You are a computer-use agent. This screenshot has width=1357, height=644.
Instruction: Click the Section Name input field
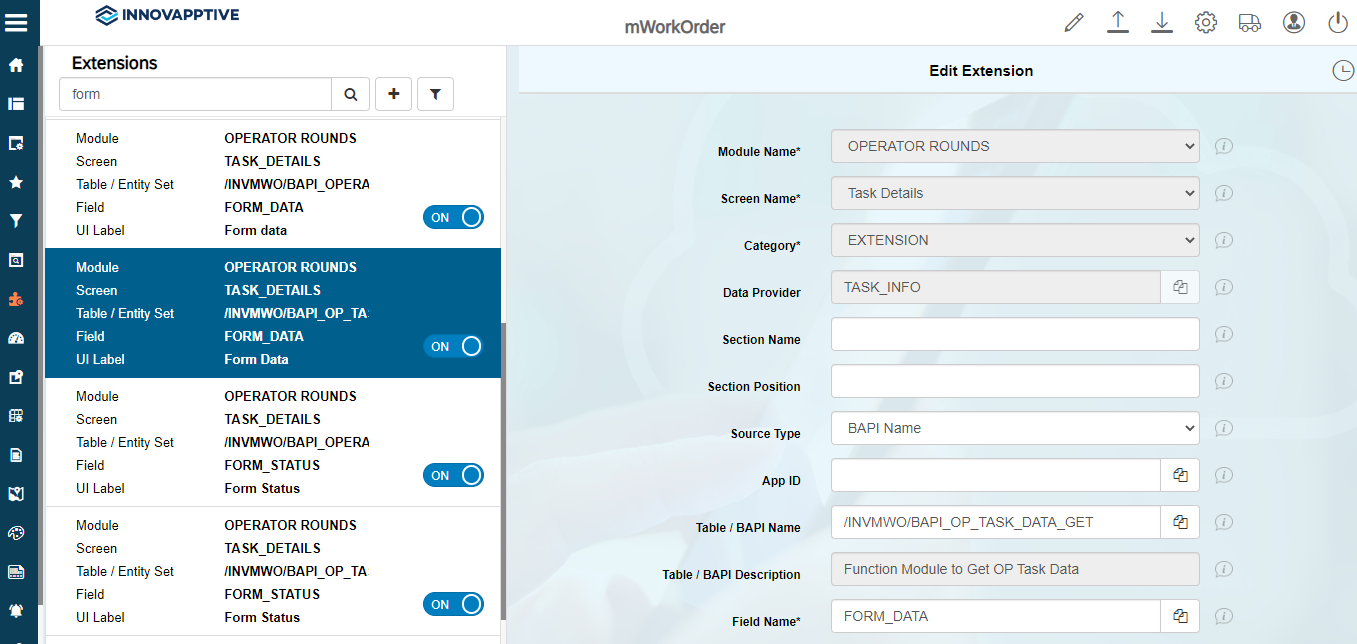(1015, 334)
